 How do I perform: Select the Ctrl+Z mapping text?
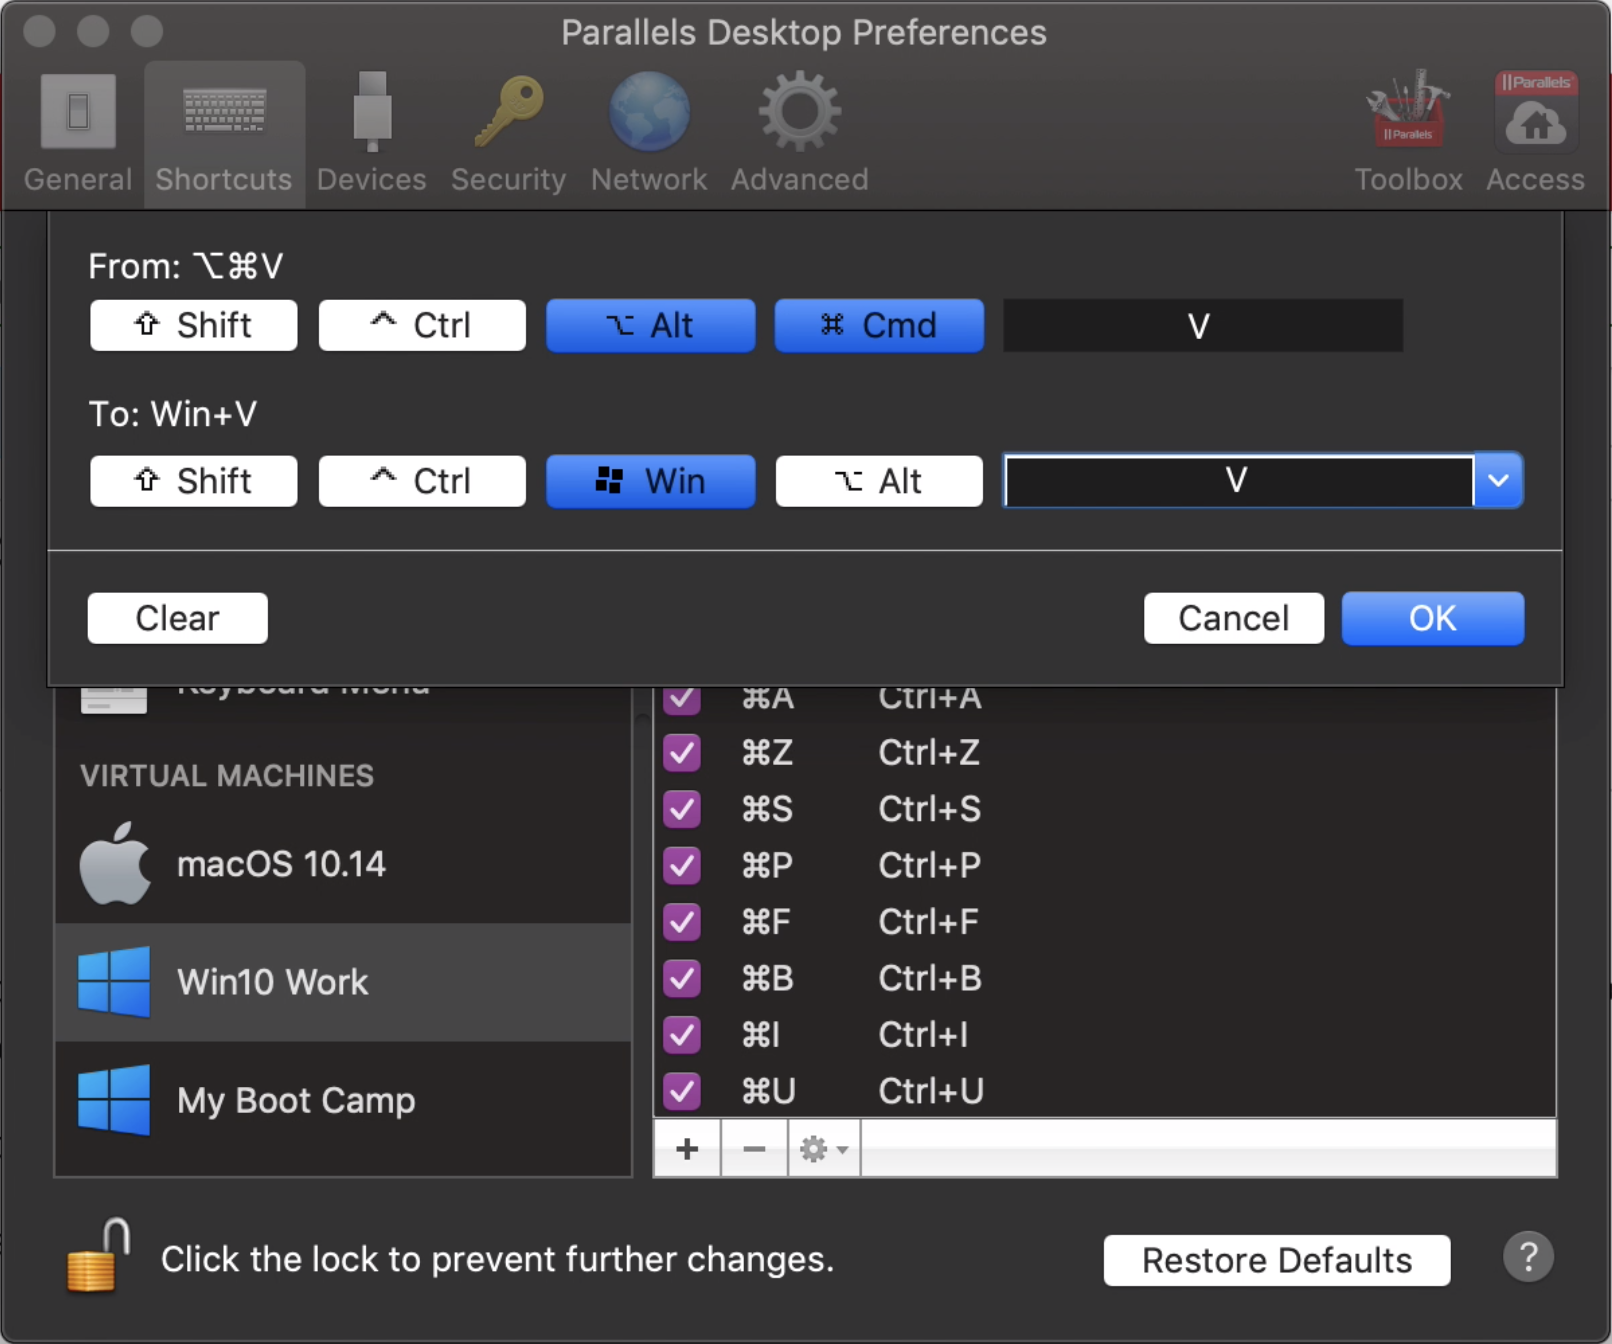929,752
